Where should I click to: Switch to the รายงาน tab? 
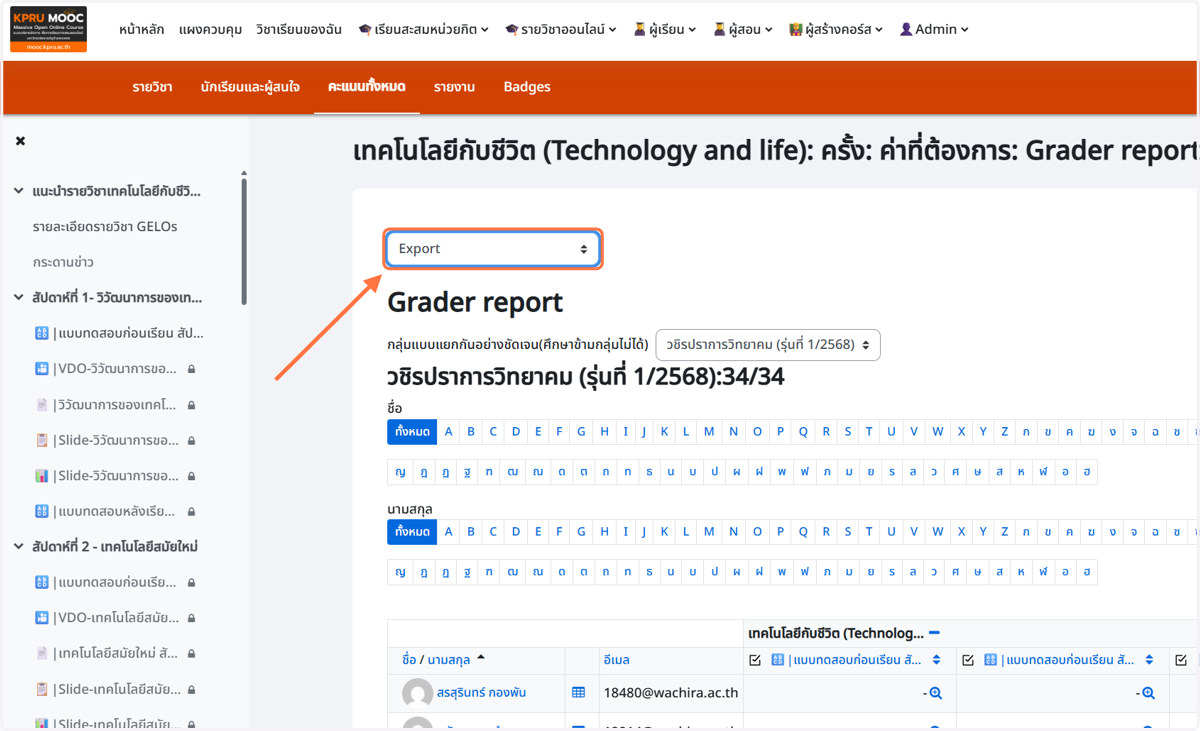tap(454, 87)
